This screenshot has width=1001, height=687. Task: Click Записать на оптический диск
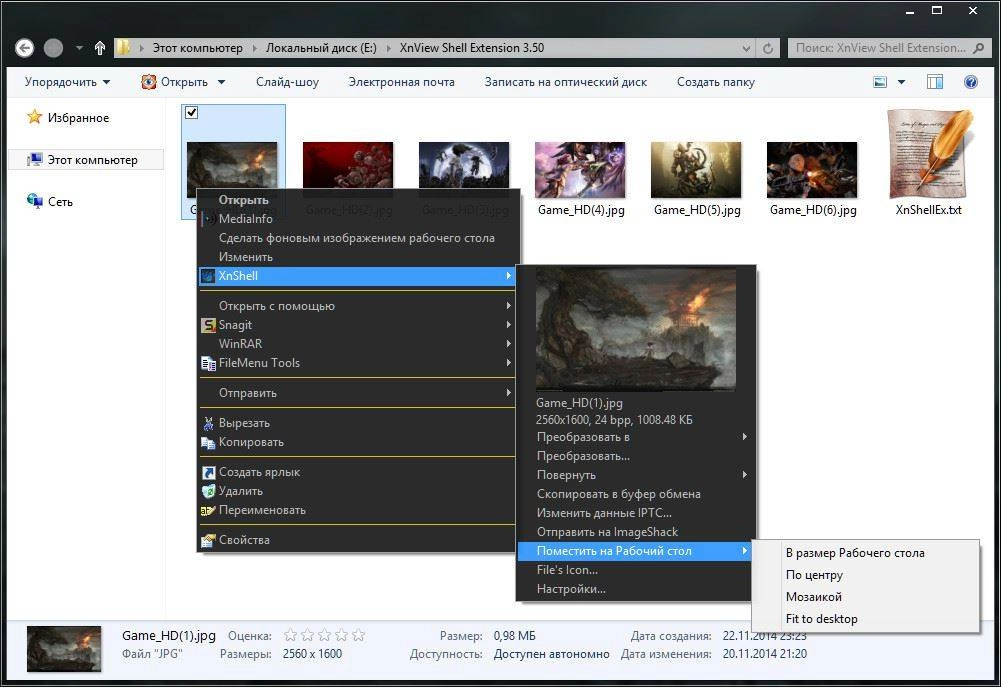pos(566,82)
